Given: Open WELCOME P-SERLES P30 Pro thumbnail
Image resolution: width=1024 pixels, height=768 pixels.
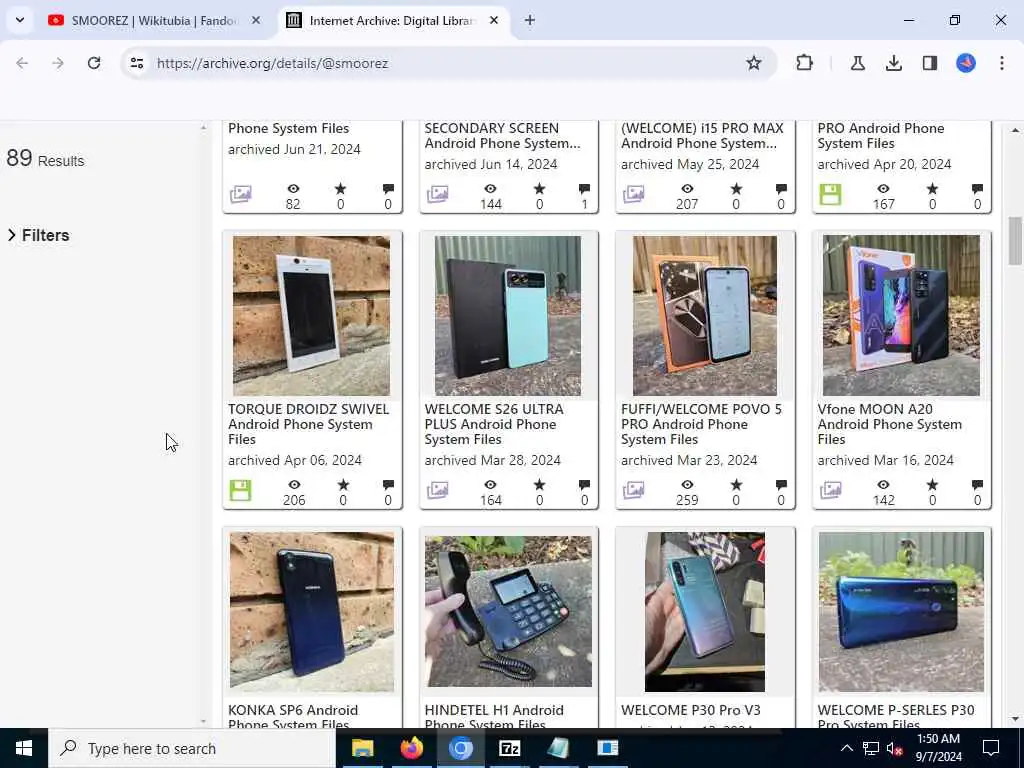Looking at the screenshot, I should (901, 611).
